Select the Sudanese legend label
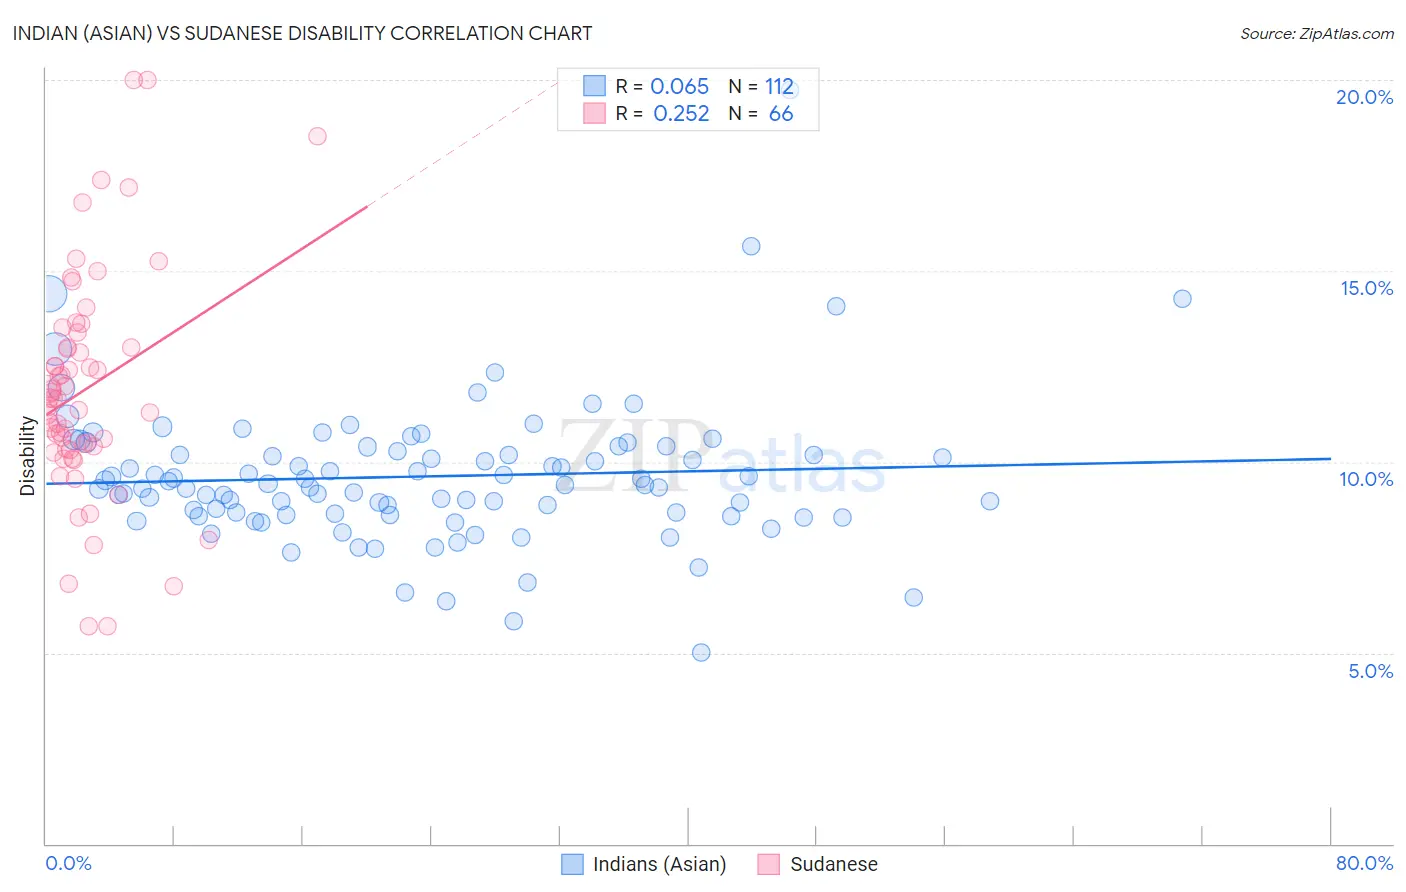This screenshot has width=1406, height=892. coord(834,864)
